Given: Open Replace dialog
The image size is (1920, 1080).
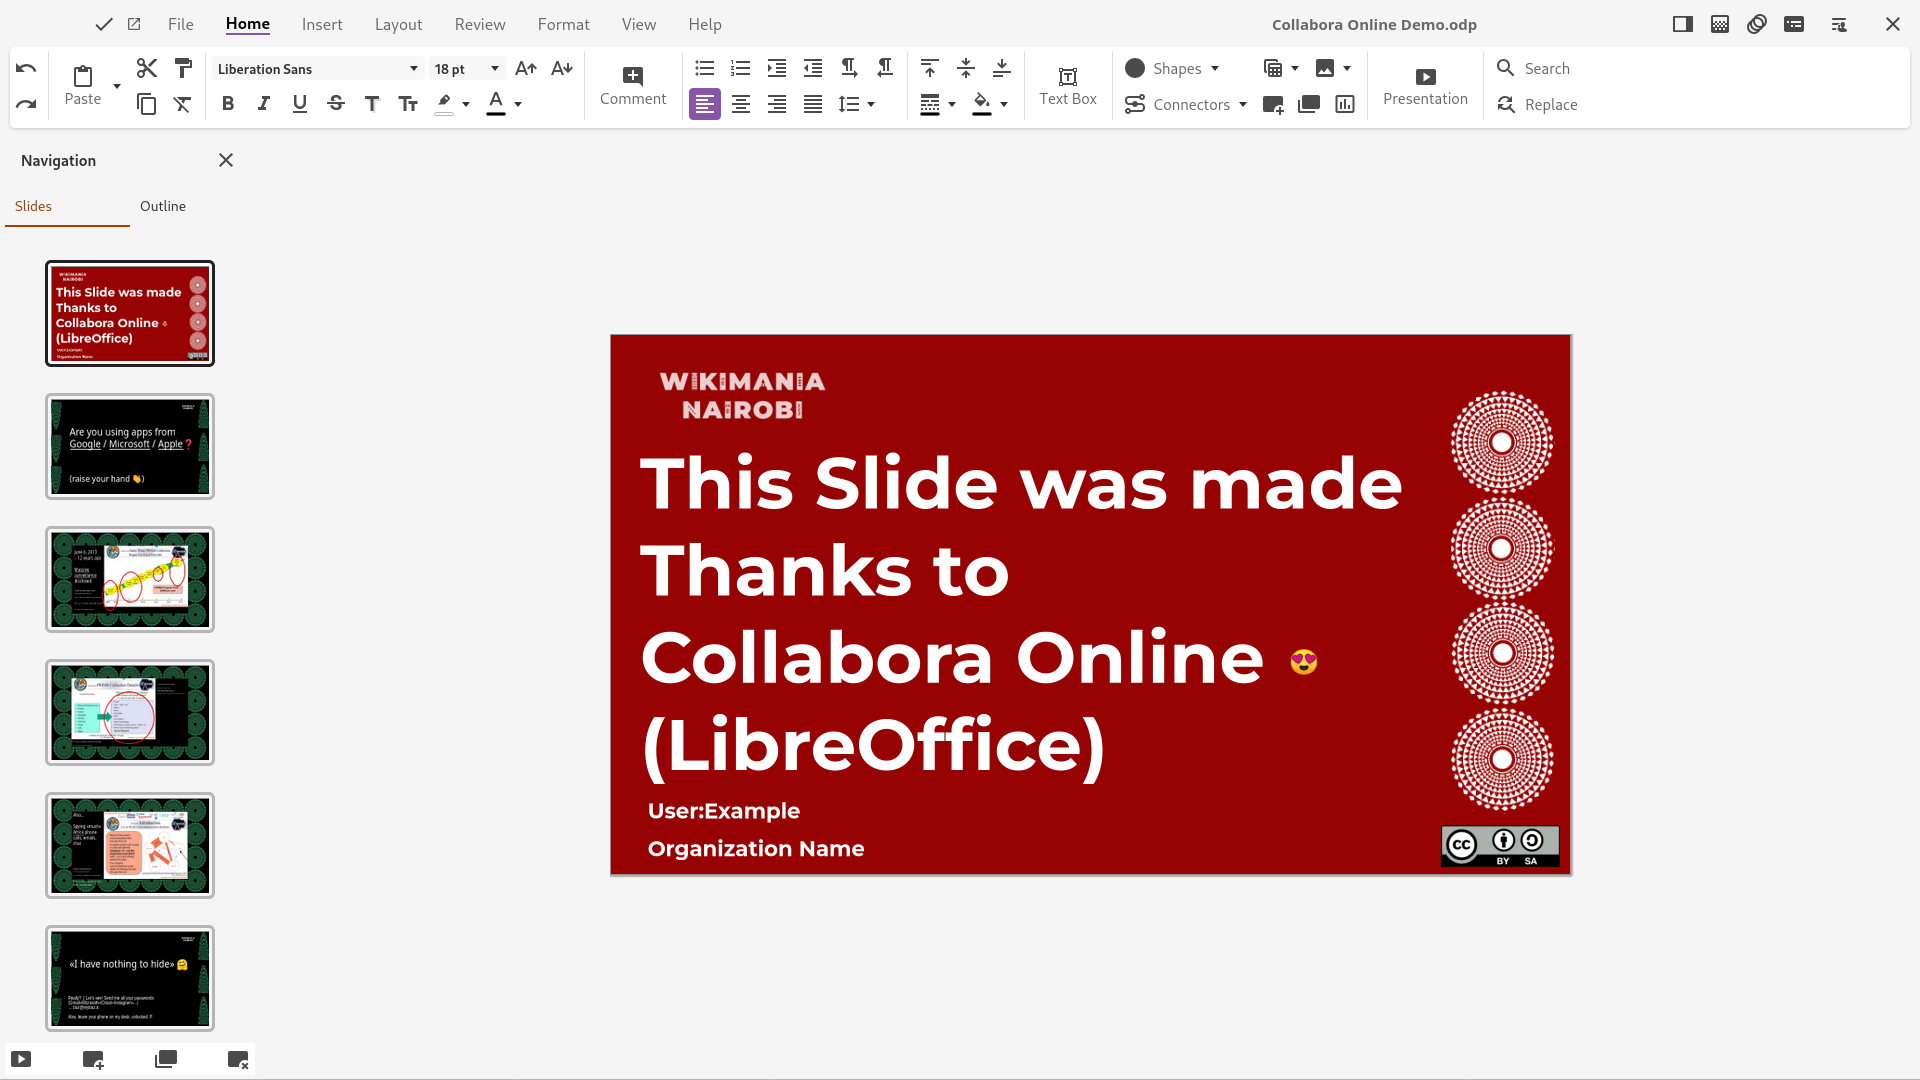Looking at the screenshot, I should click(x=1537, y=104).
